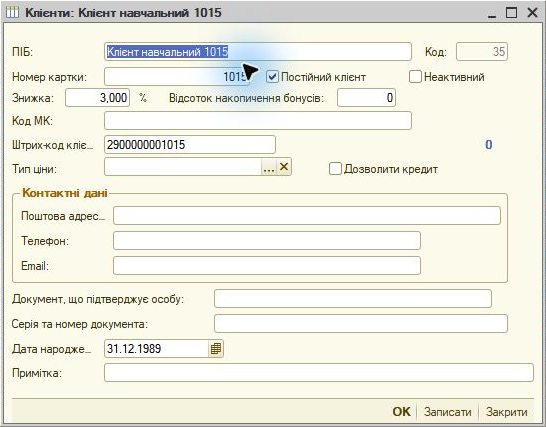Click the Код МК input field

click(258, 121)
